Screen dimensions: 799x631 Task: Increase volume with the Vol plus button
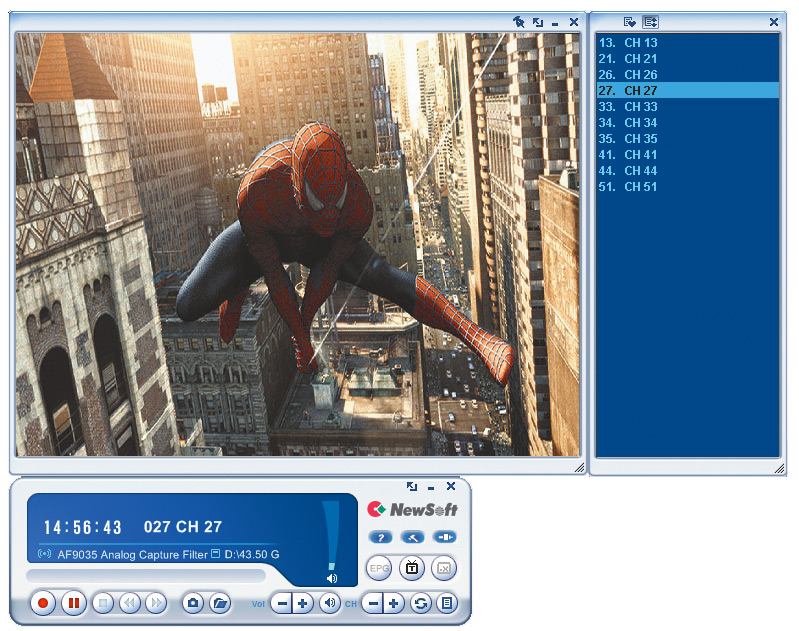(x=303, y=603)
